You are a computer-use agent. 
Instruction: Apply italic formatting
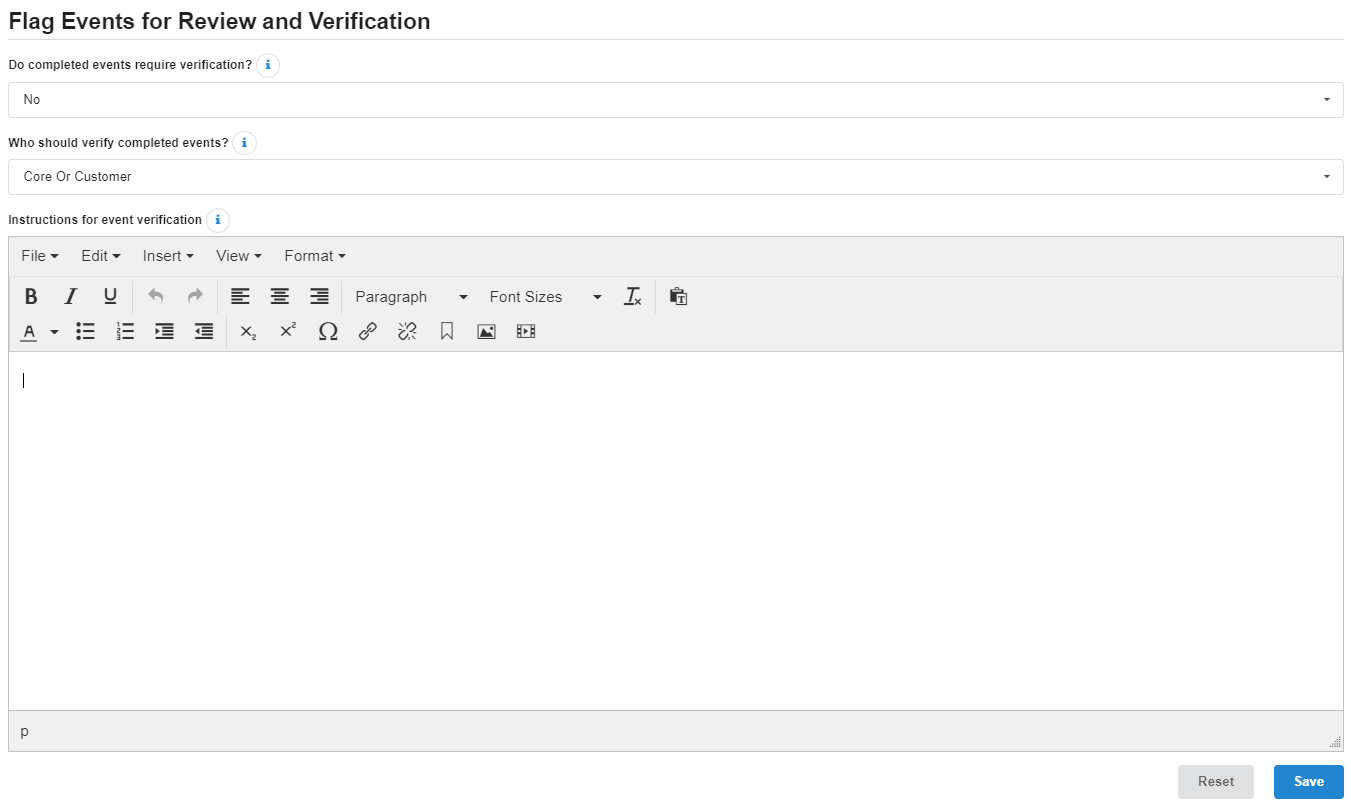[x=71, y=297]
